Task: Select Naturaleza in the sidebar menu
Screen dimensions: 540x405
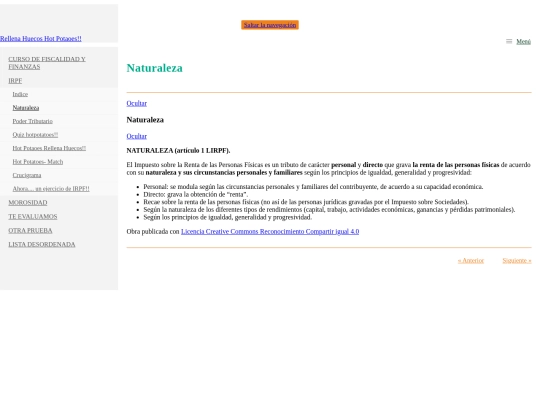Action: (x=26, y=108)
